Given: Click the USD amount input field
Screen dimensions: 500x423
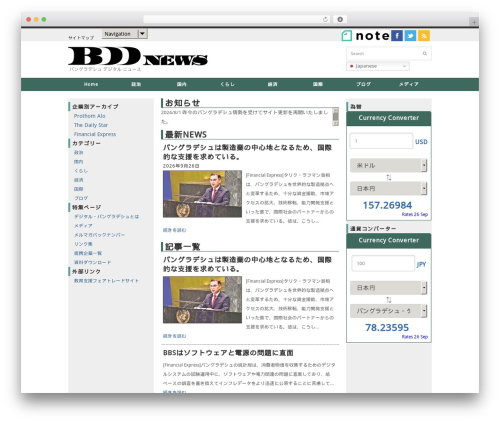Looking at the screenshot, I should click(x=381, y=141).
